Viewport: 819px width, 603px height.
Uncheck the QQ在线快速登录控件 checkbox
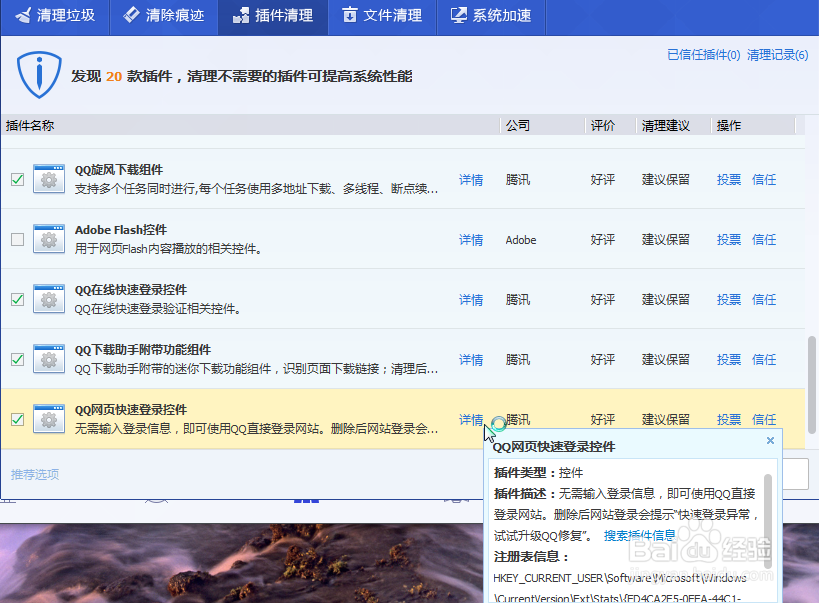tap(17, 299)
